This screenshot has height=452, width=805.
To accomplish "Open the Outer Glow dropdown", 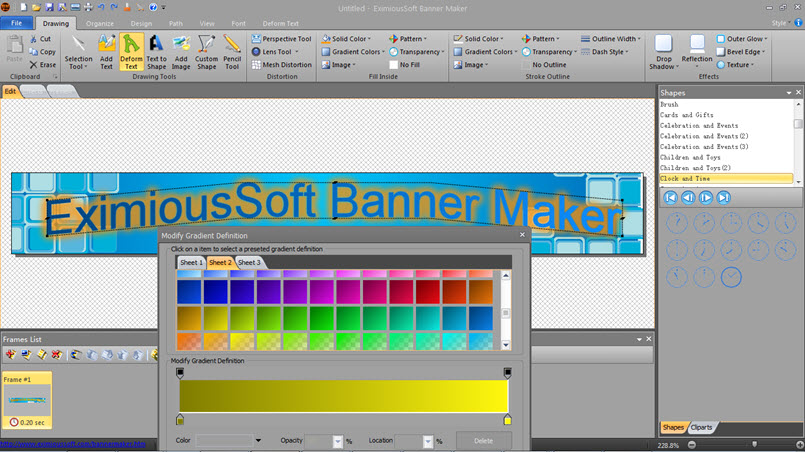I will [741, 39].
